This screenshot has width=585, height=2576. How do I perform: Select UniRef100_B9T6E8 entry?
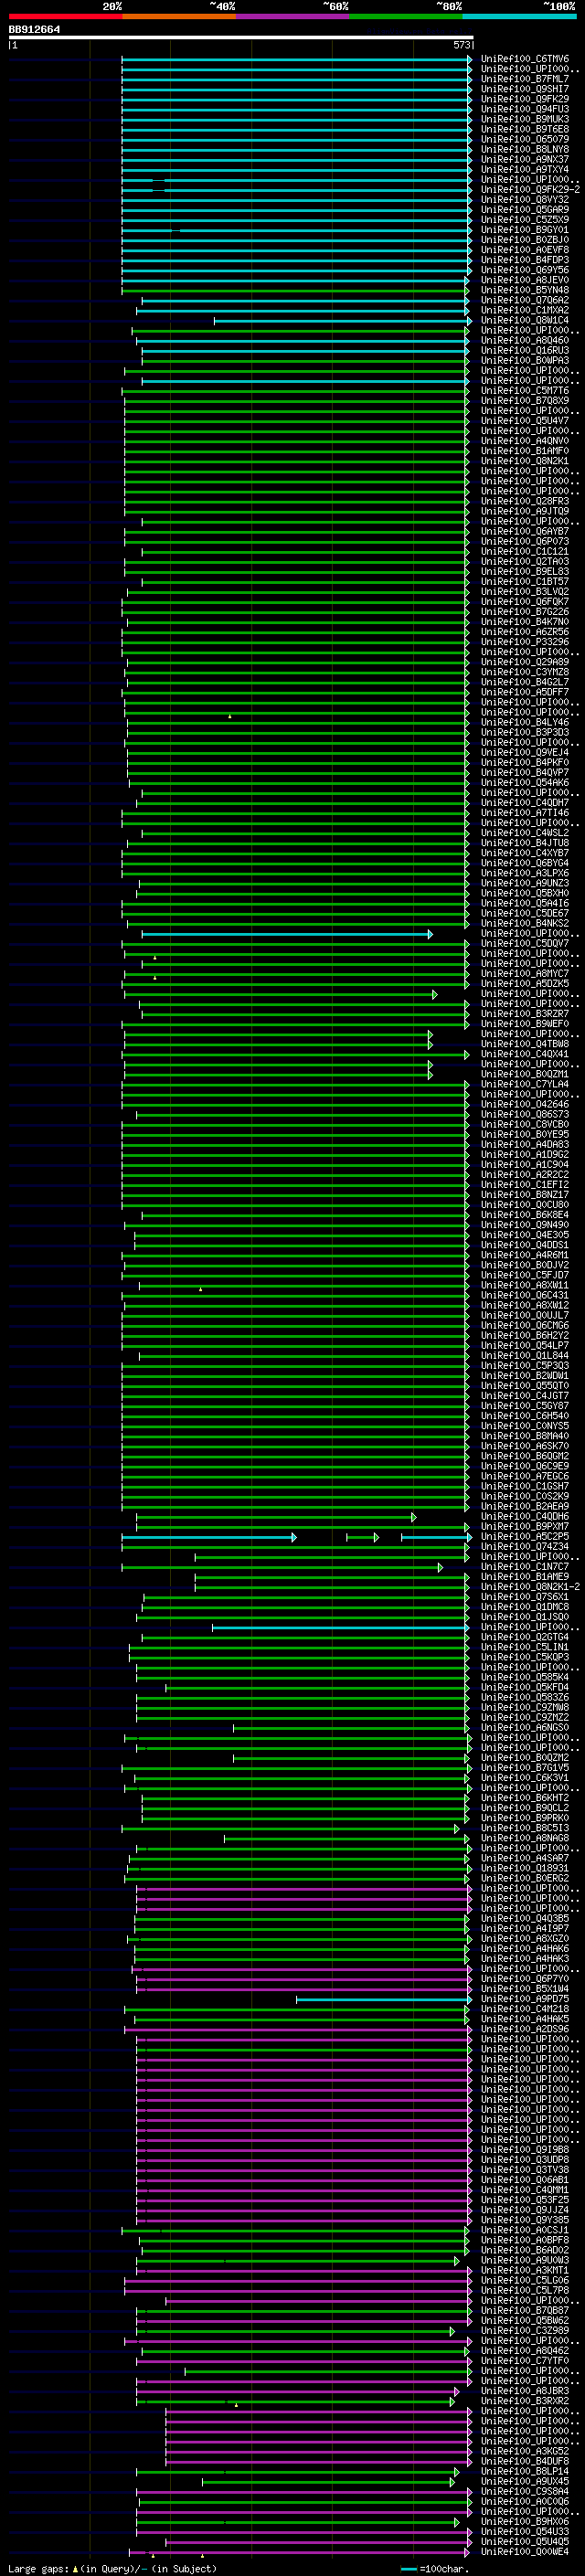(x=524, y=129)
